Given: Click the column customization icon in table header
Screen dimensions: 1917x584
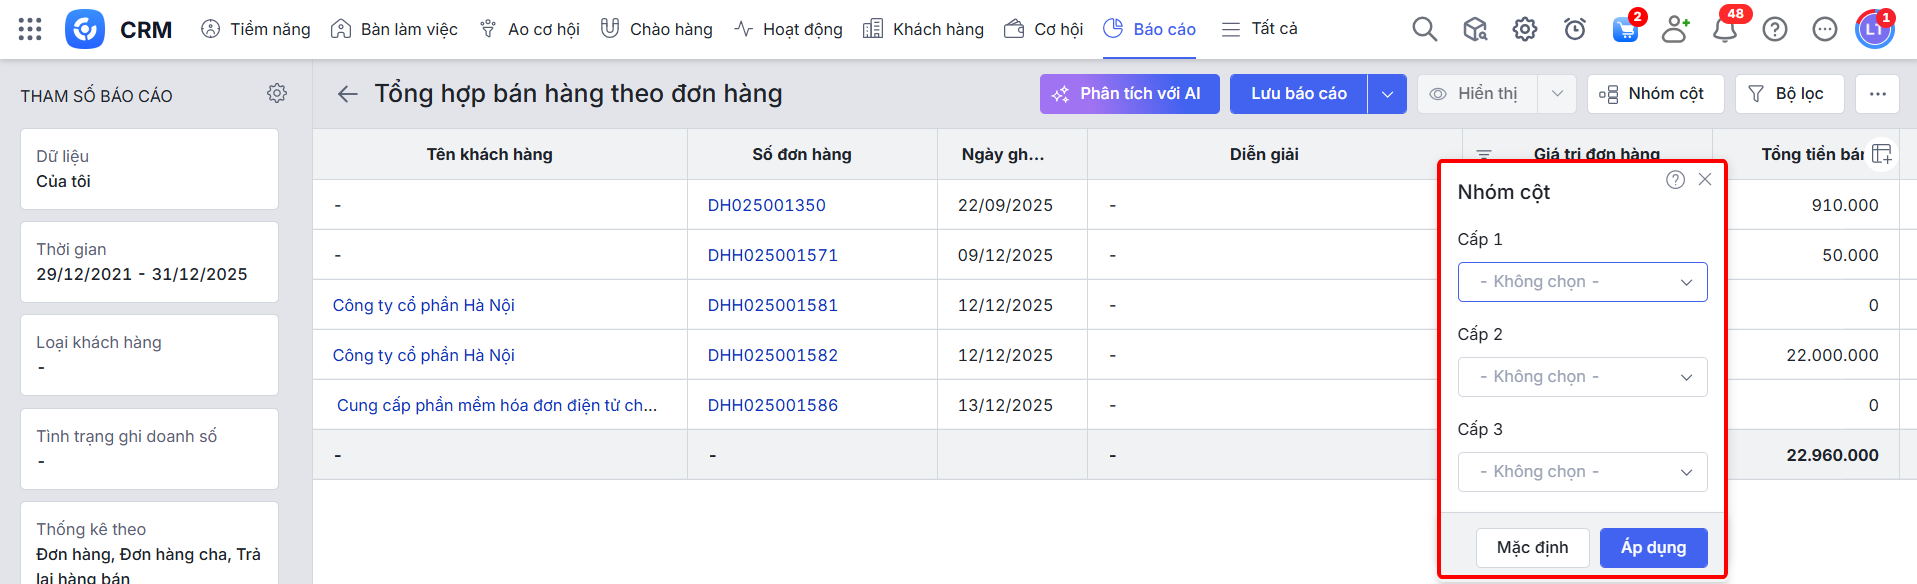Looking at the screenshot, I should (x=1881, y=154).
